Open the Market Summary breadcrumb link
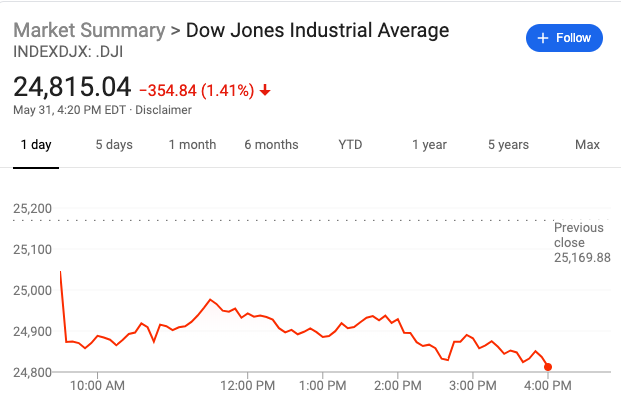Screen dimensions: 621x407 coord(89,30)
